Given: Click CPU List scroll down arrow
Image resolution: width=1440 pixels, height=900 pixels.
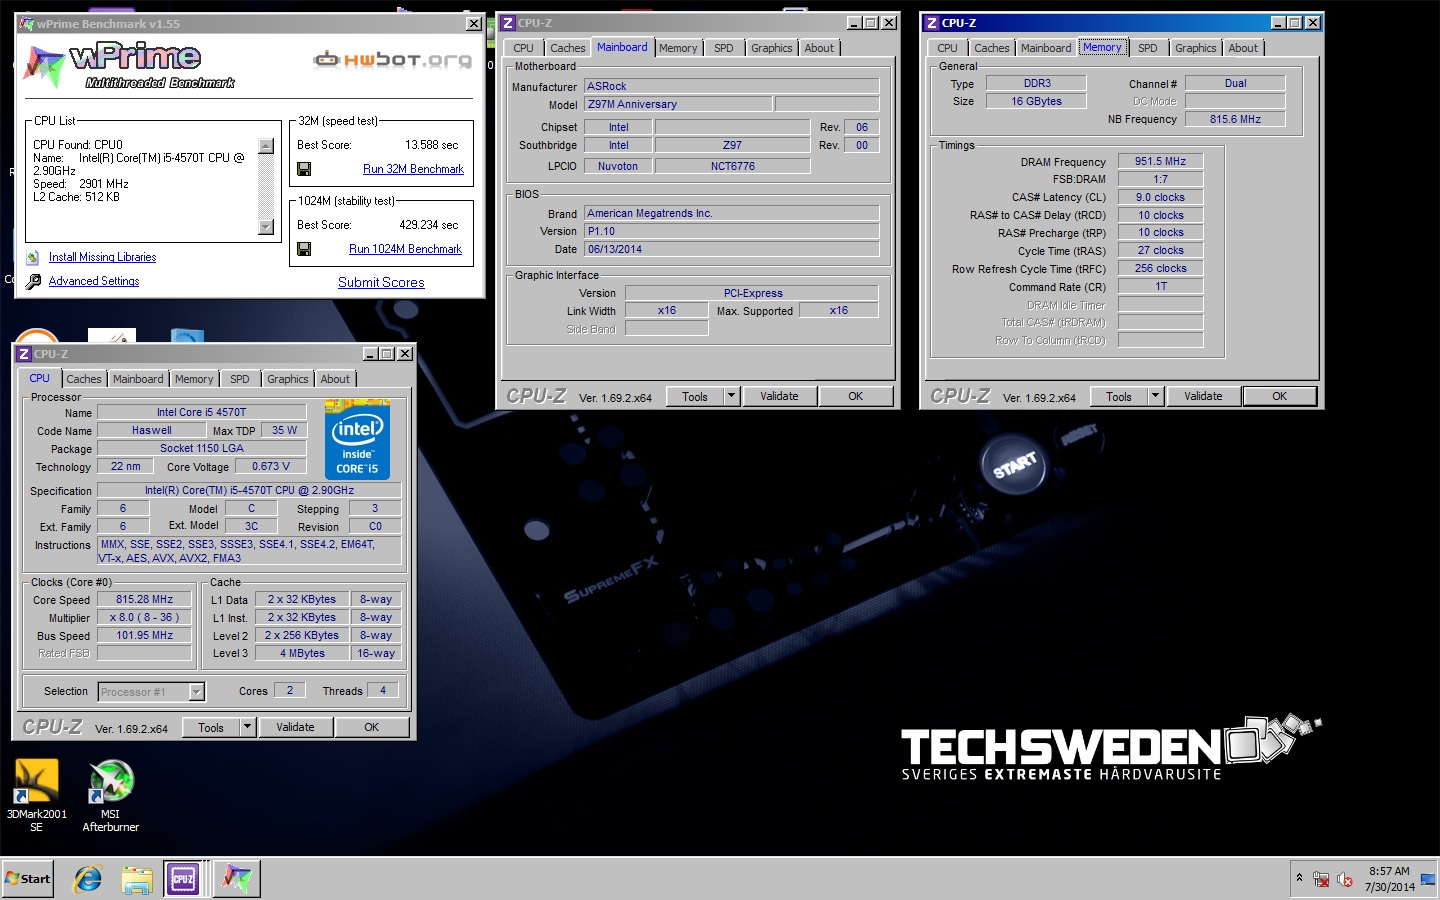Looking at the screenshot, I should (266, 227).
